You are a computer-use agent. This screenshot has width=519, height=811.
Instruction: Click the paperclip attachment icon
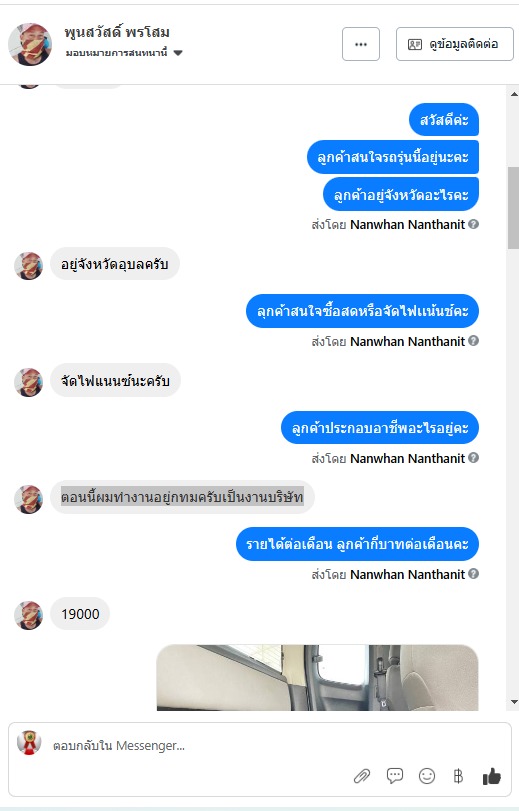(x=362, y=776)
